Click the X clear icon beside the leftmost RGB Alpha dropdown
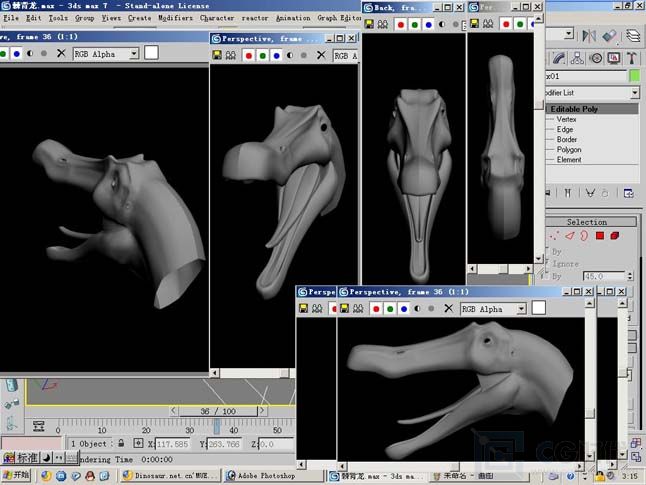646x485 pixels. click(61, 53)
